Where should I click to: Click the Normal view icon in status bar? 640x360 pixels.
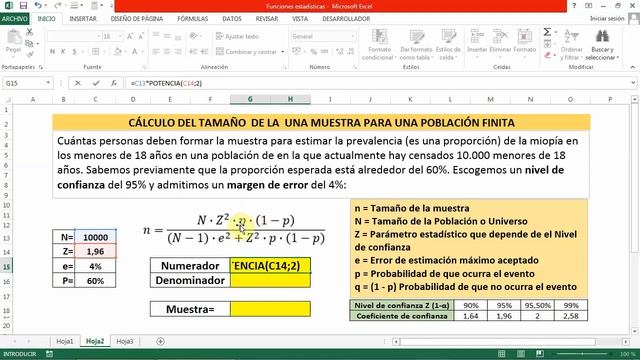point(502,354)
